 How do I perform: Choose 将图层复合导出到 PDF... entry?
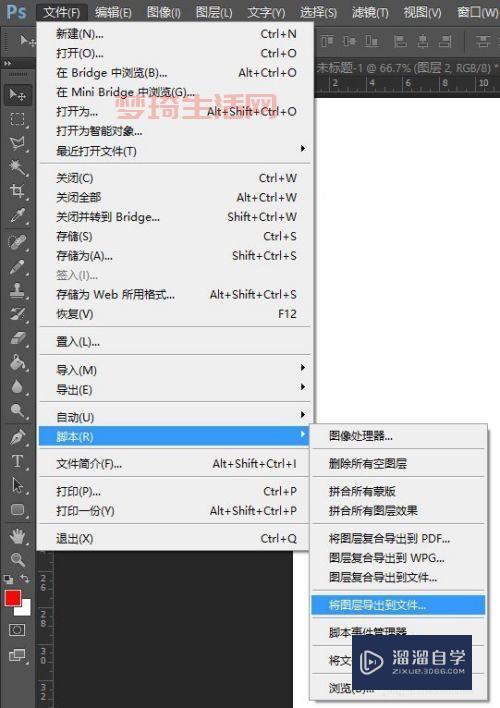click(398, 538)
